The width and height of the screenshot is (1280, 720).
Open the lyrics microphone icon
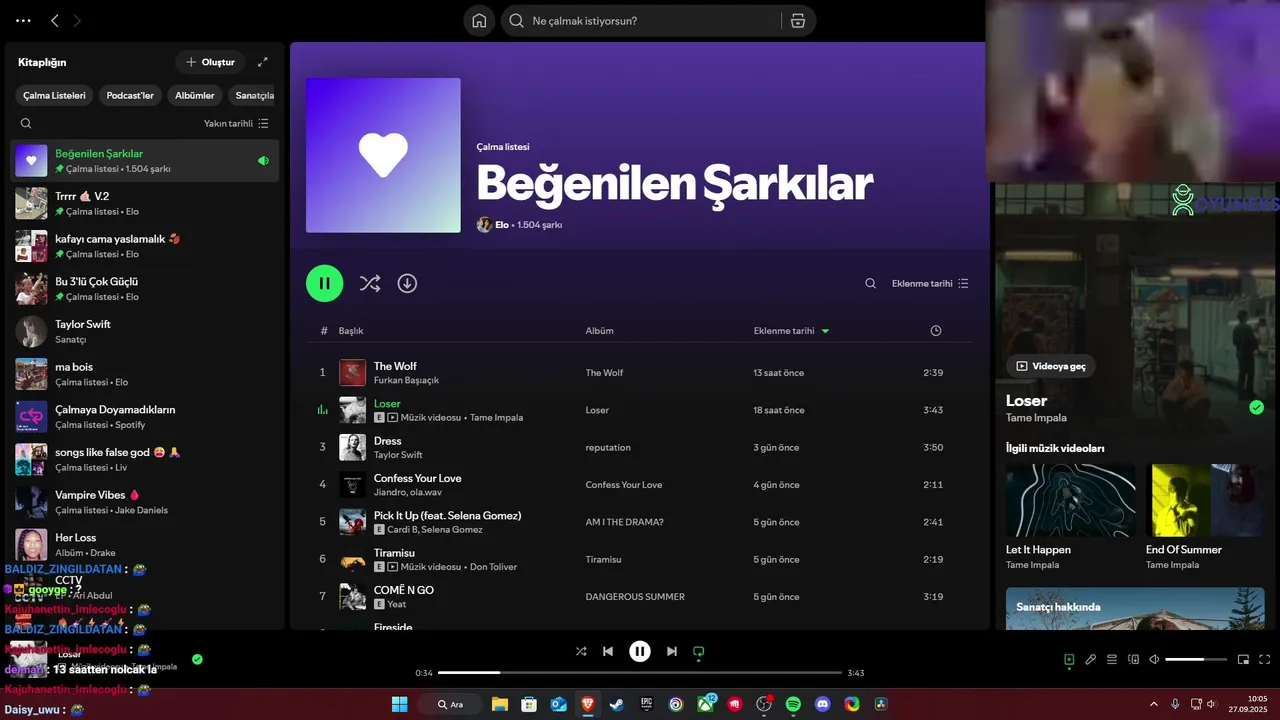click(x=1091, y=660)
